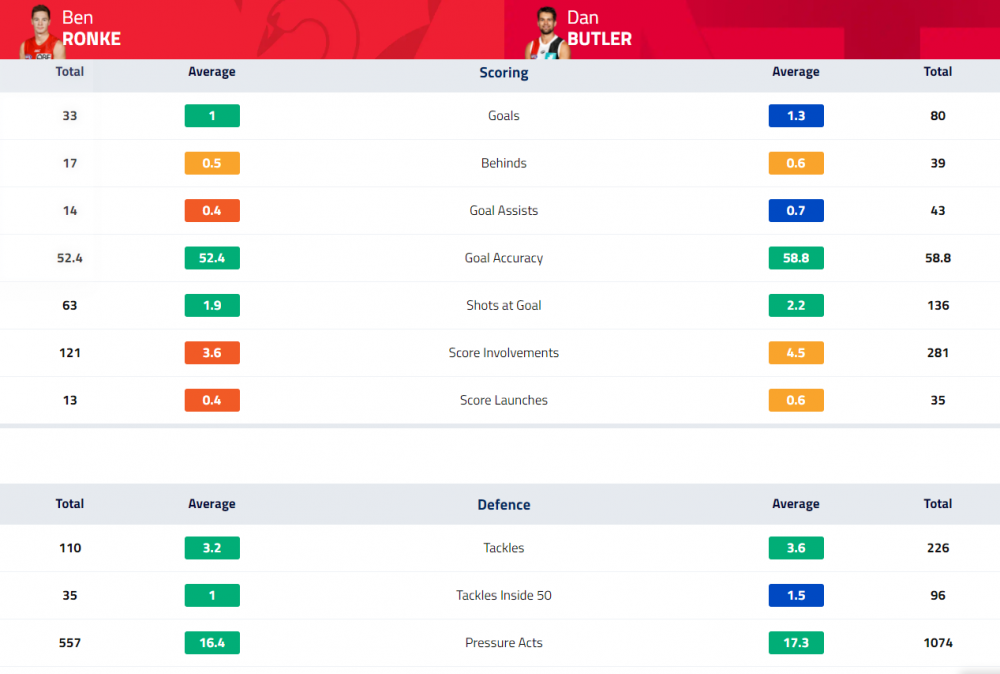
Task: Open Dan Butler's name link
Action: (x=599, y=29)
